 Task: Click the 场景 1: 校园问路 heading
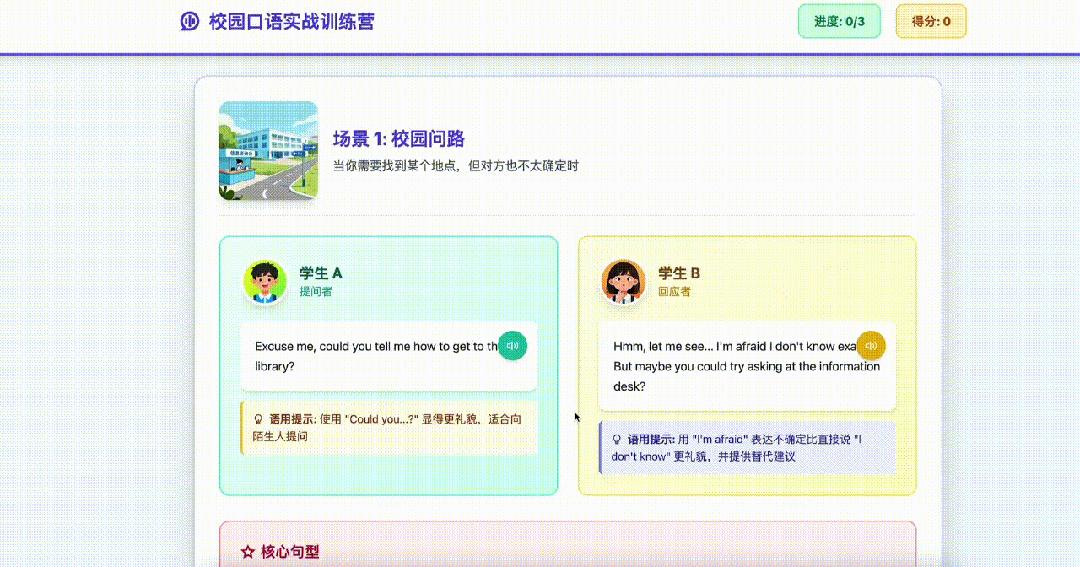coord(399,138)
